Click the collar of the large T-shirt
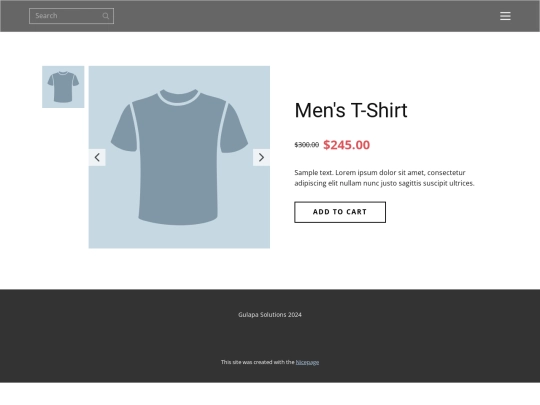The height and width of the screenshot is (405, 540). pos(179,97)
